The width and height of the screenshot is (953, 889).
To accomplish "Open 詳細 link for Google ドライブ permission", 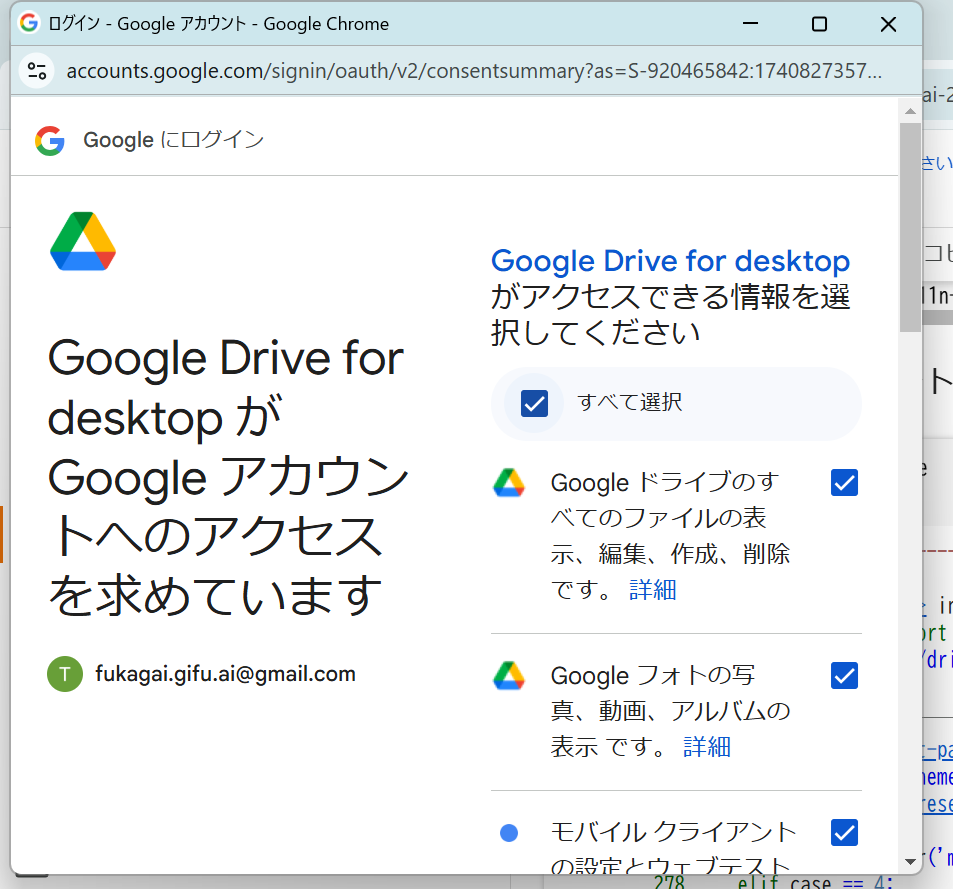I will (x=653, y=589).
